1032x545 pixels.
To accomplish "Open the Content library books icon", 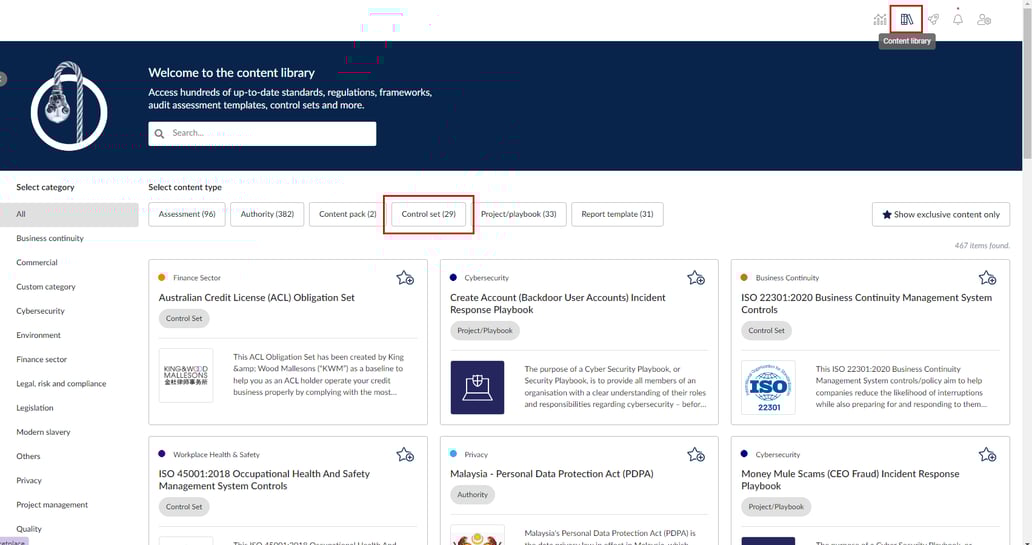I will click(x=906, y=19).
